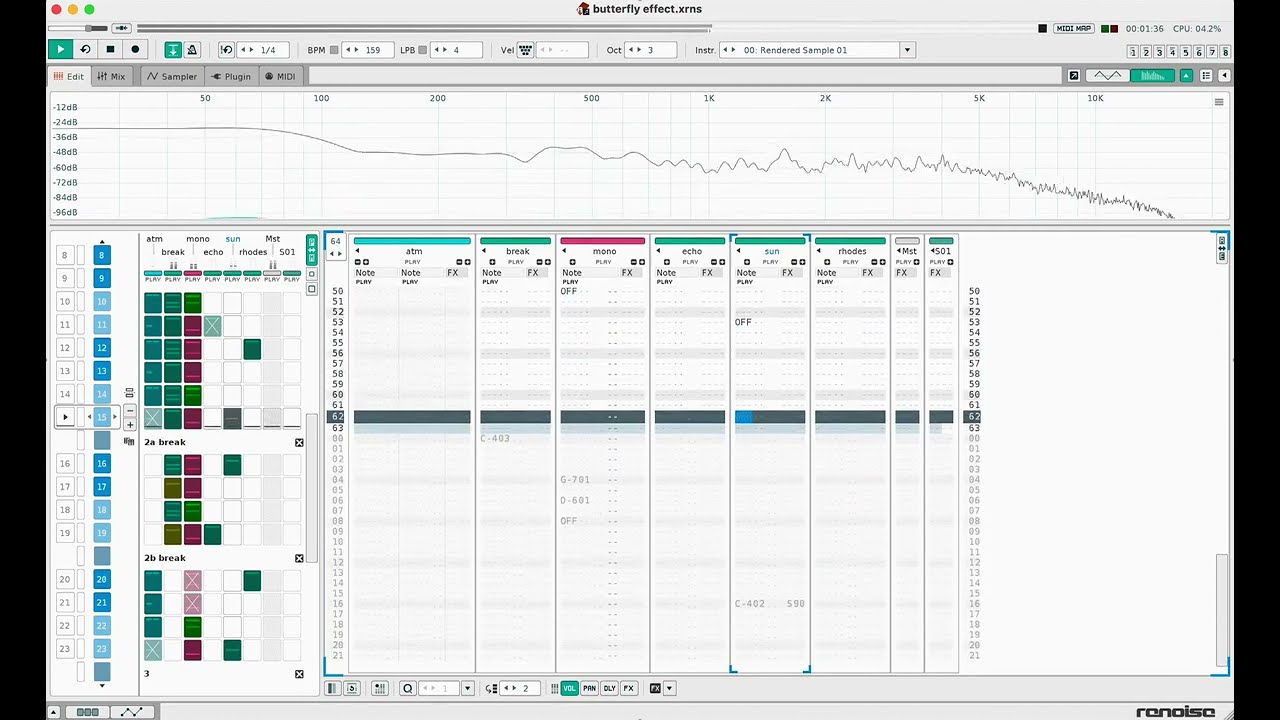Open the FX dropdown arrow at bottom

click(669, 688)
